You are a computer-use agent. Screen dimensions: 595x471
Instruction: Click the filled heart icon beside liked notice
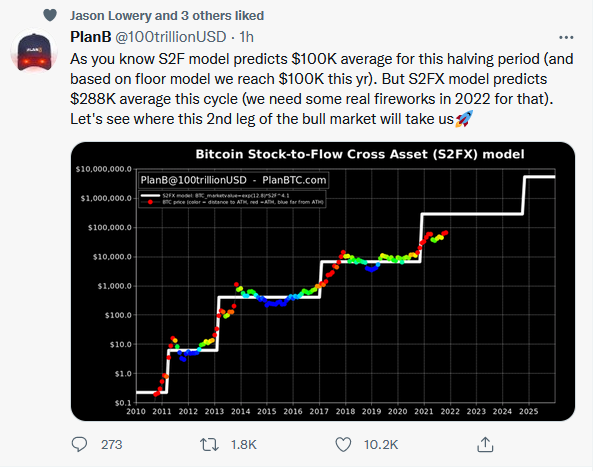click(50, 15)
